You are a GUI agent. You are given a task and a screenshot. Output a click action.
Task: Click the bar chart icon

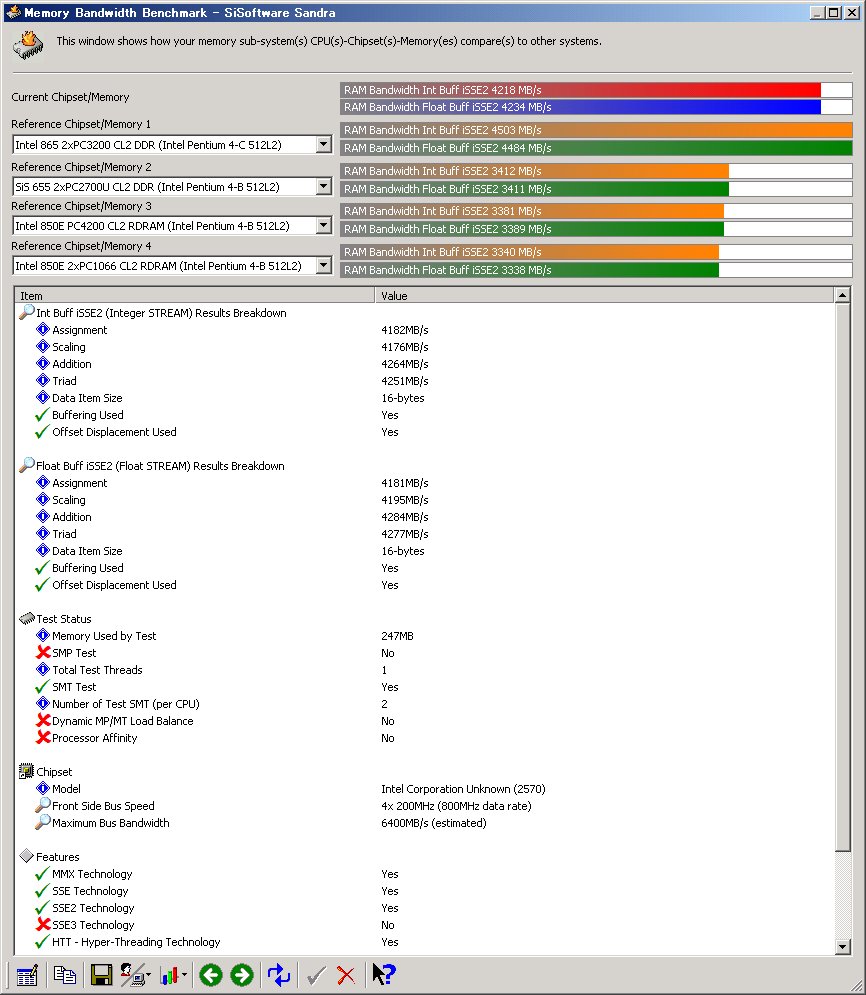(169, 975)
